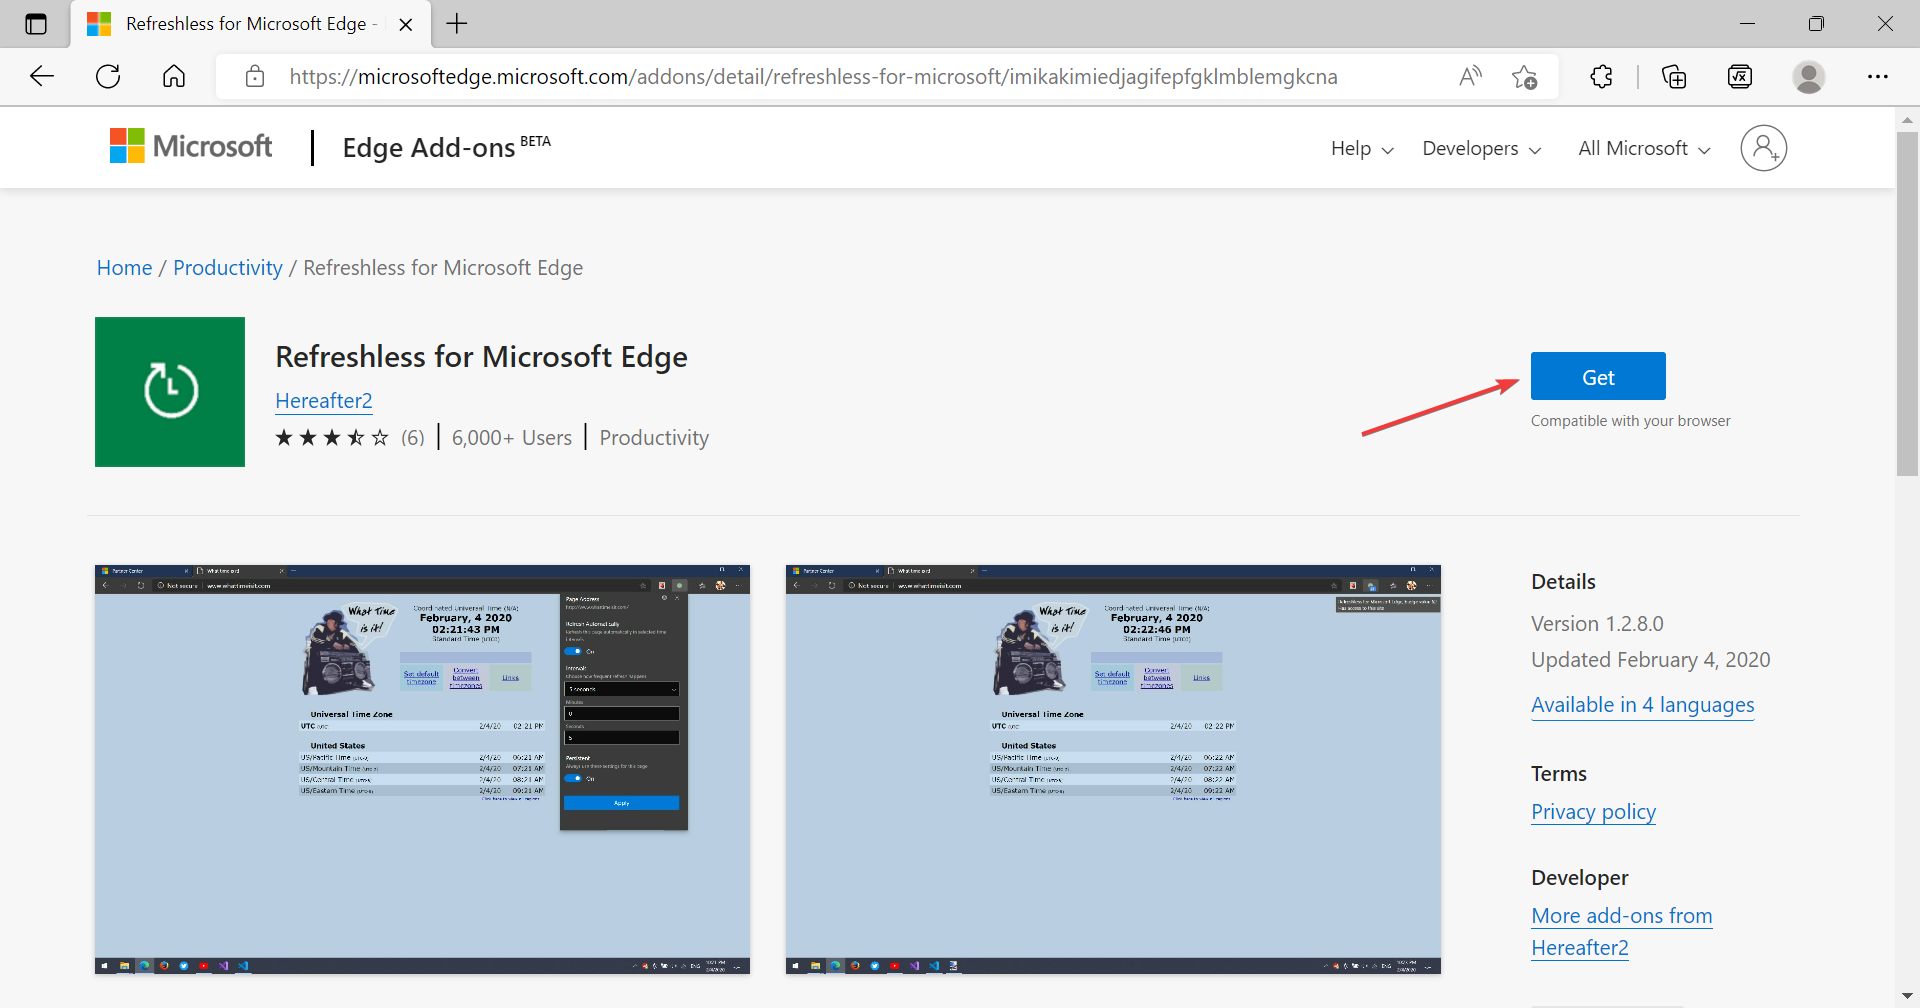Add this page to favorites

point(1525,77)
